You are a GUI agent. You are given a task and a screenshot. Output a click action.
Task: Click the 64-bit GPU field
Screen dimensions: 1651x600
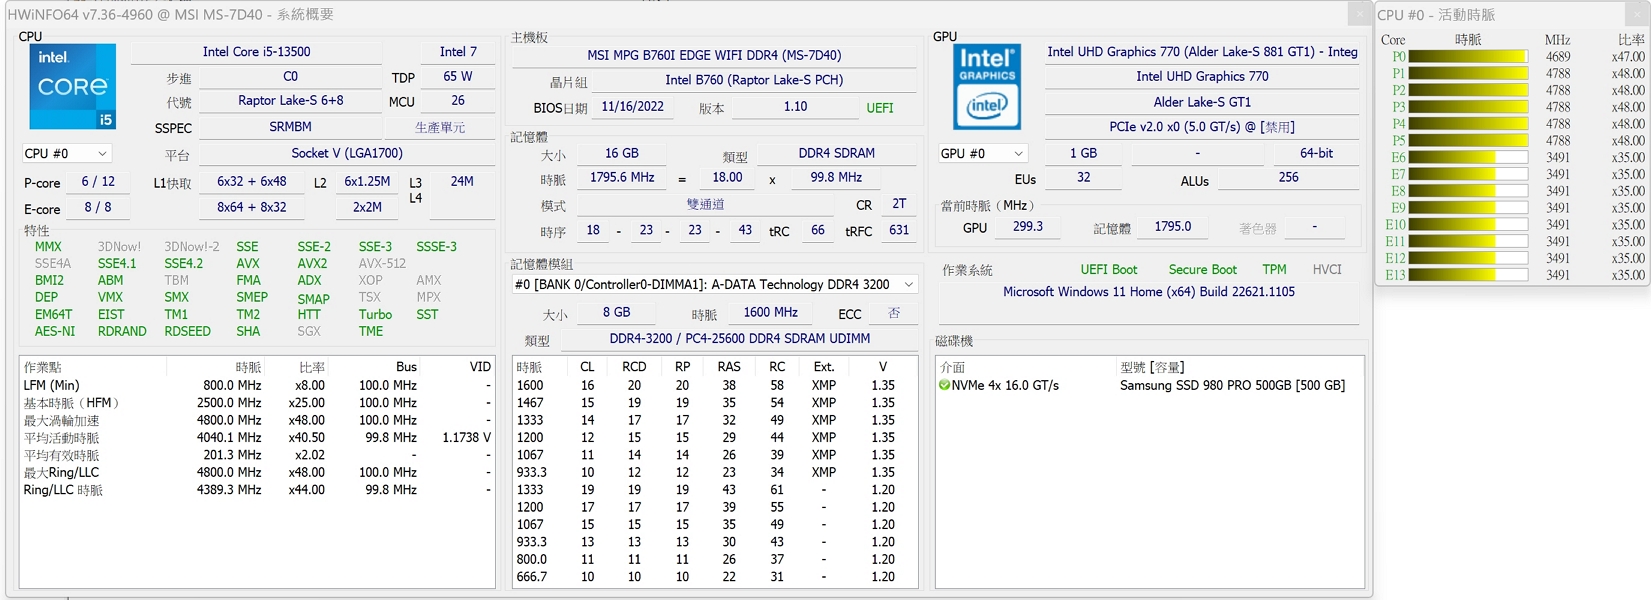point(1316,153)
